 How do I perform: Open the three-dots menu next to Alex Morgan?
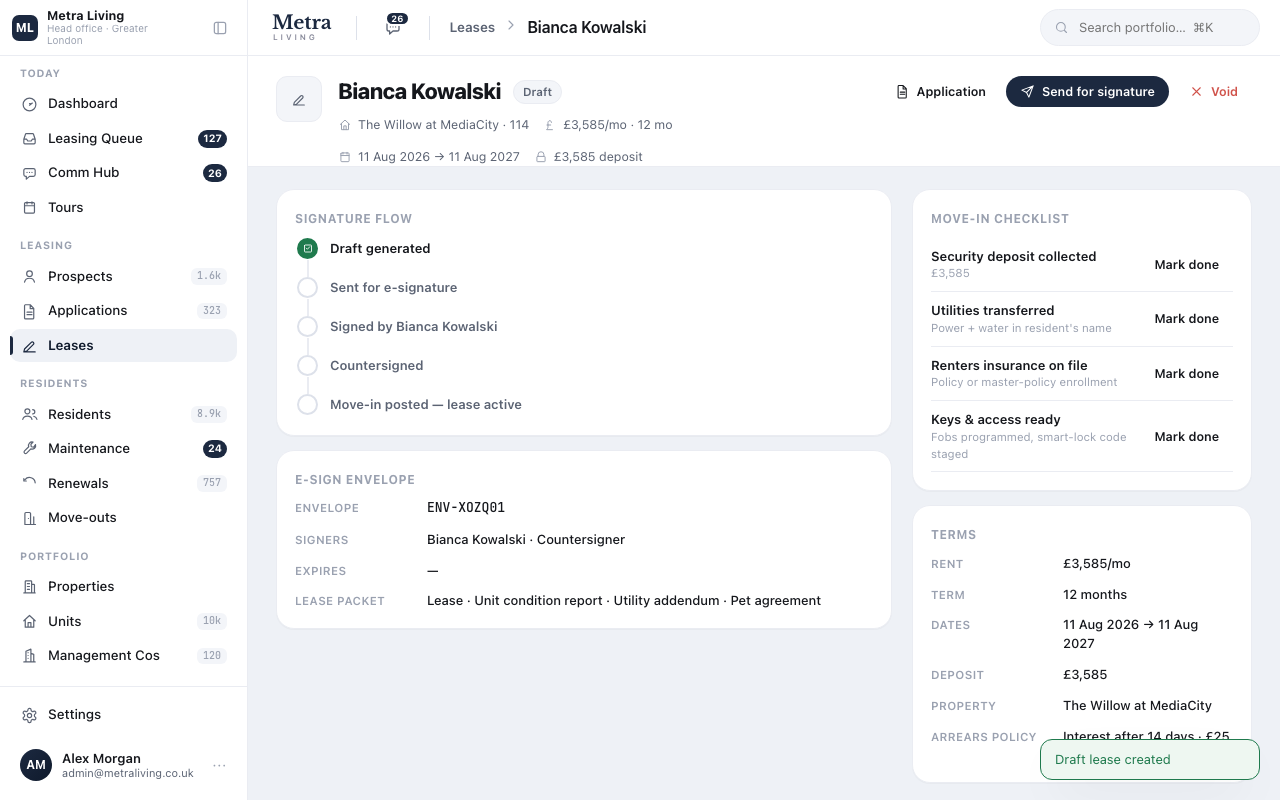[219, 766]
